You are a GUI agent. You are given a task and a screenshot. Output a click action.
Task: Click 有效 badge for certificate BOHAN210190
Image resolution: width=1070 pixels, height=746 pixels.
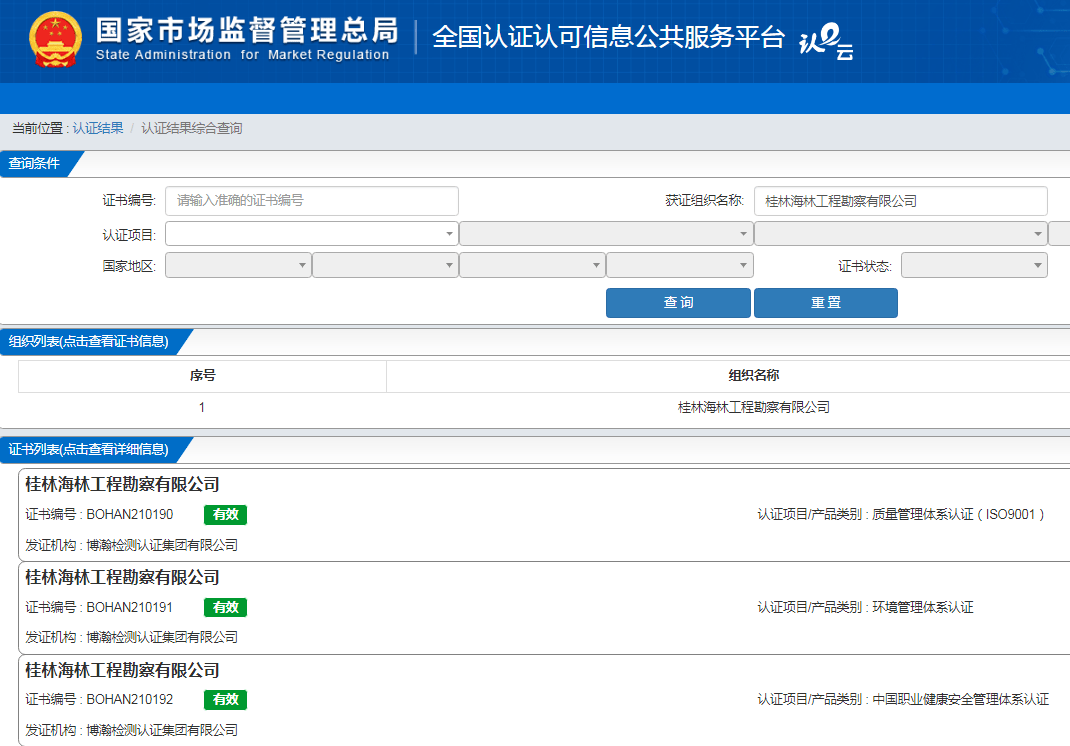(x=225, y=515)
